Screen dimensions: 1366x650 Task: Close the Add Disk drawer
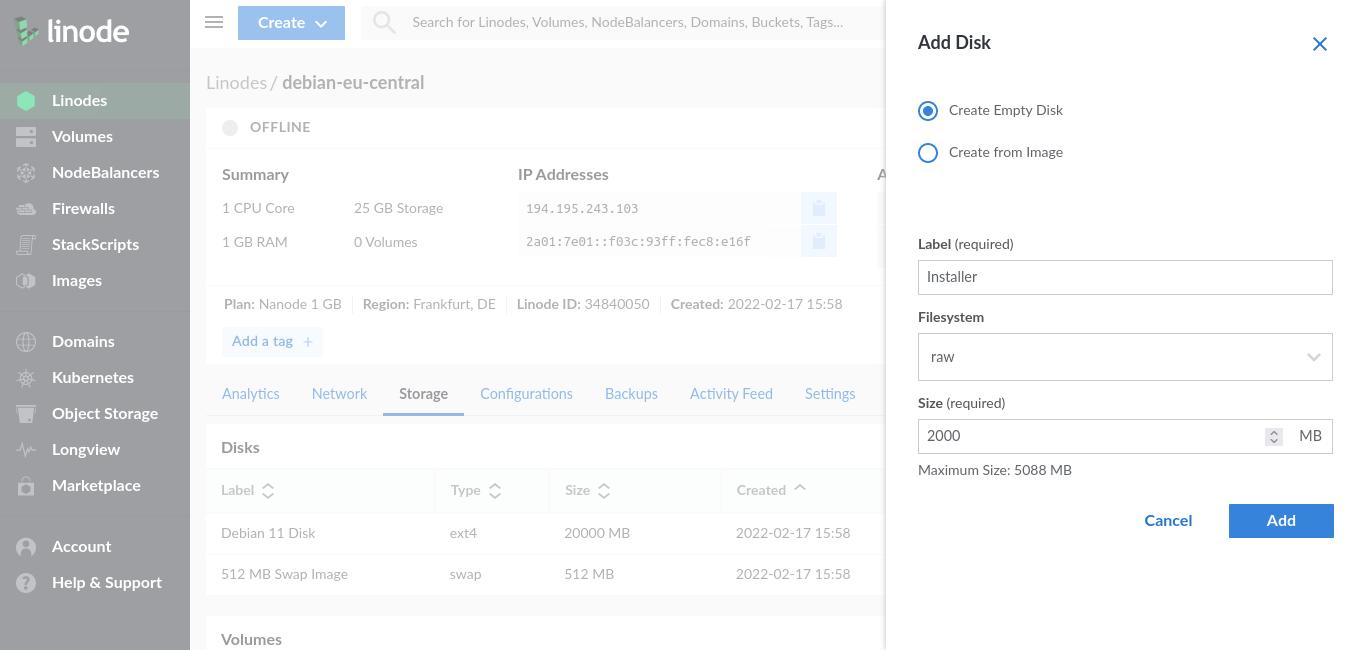(1320, 44)
